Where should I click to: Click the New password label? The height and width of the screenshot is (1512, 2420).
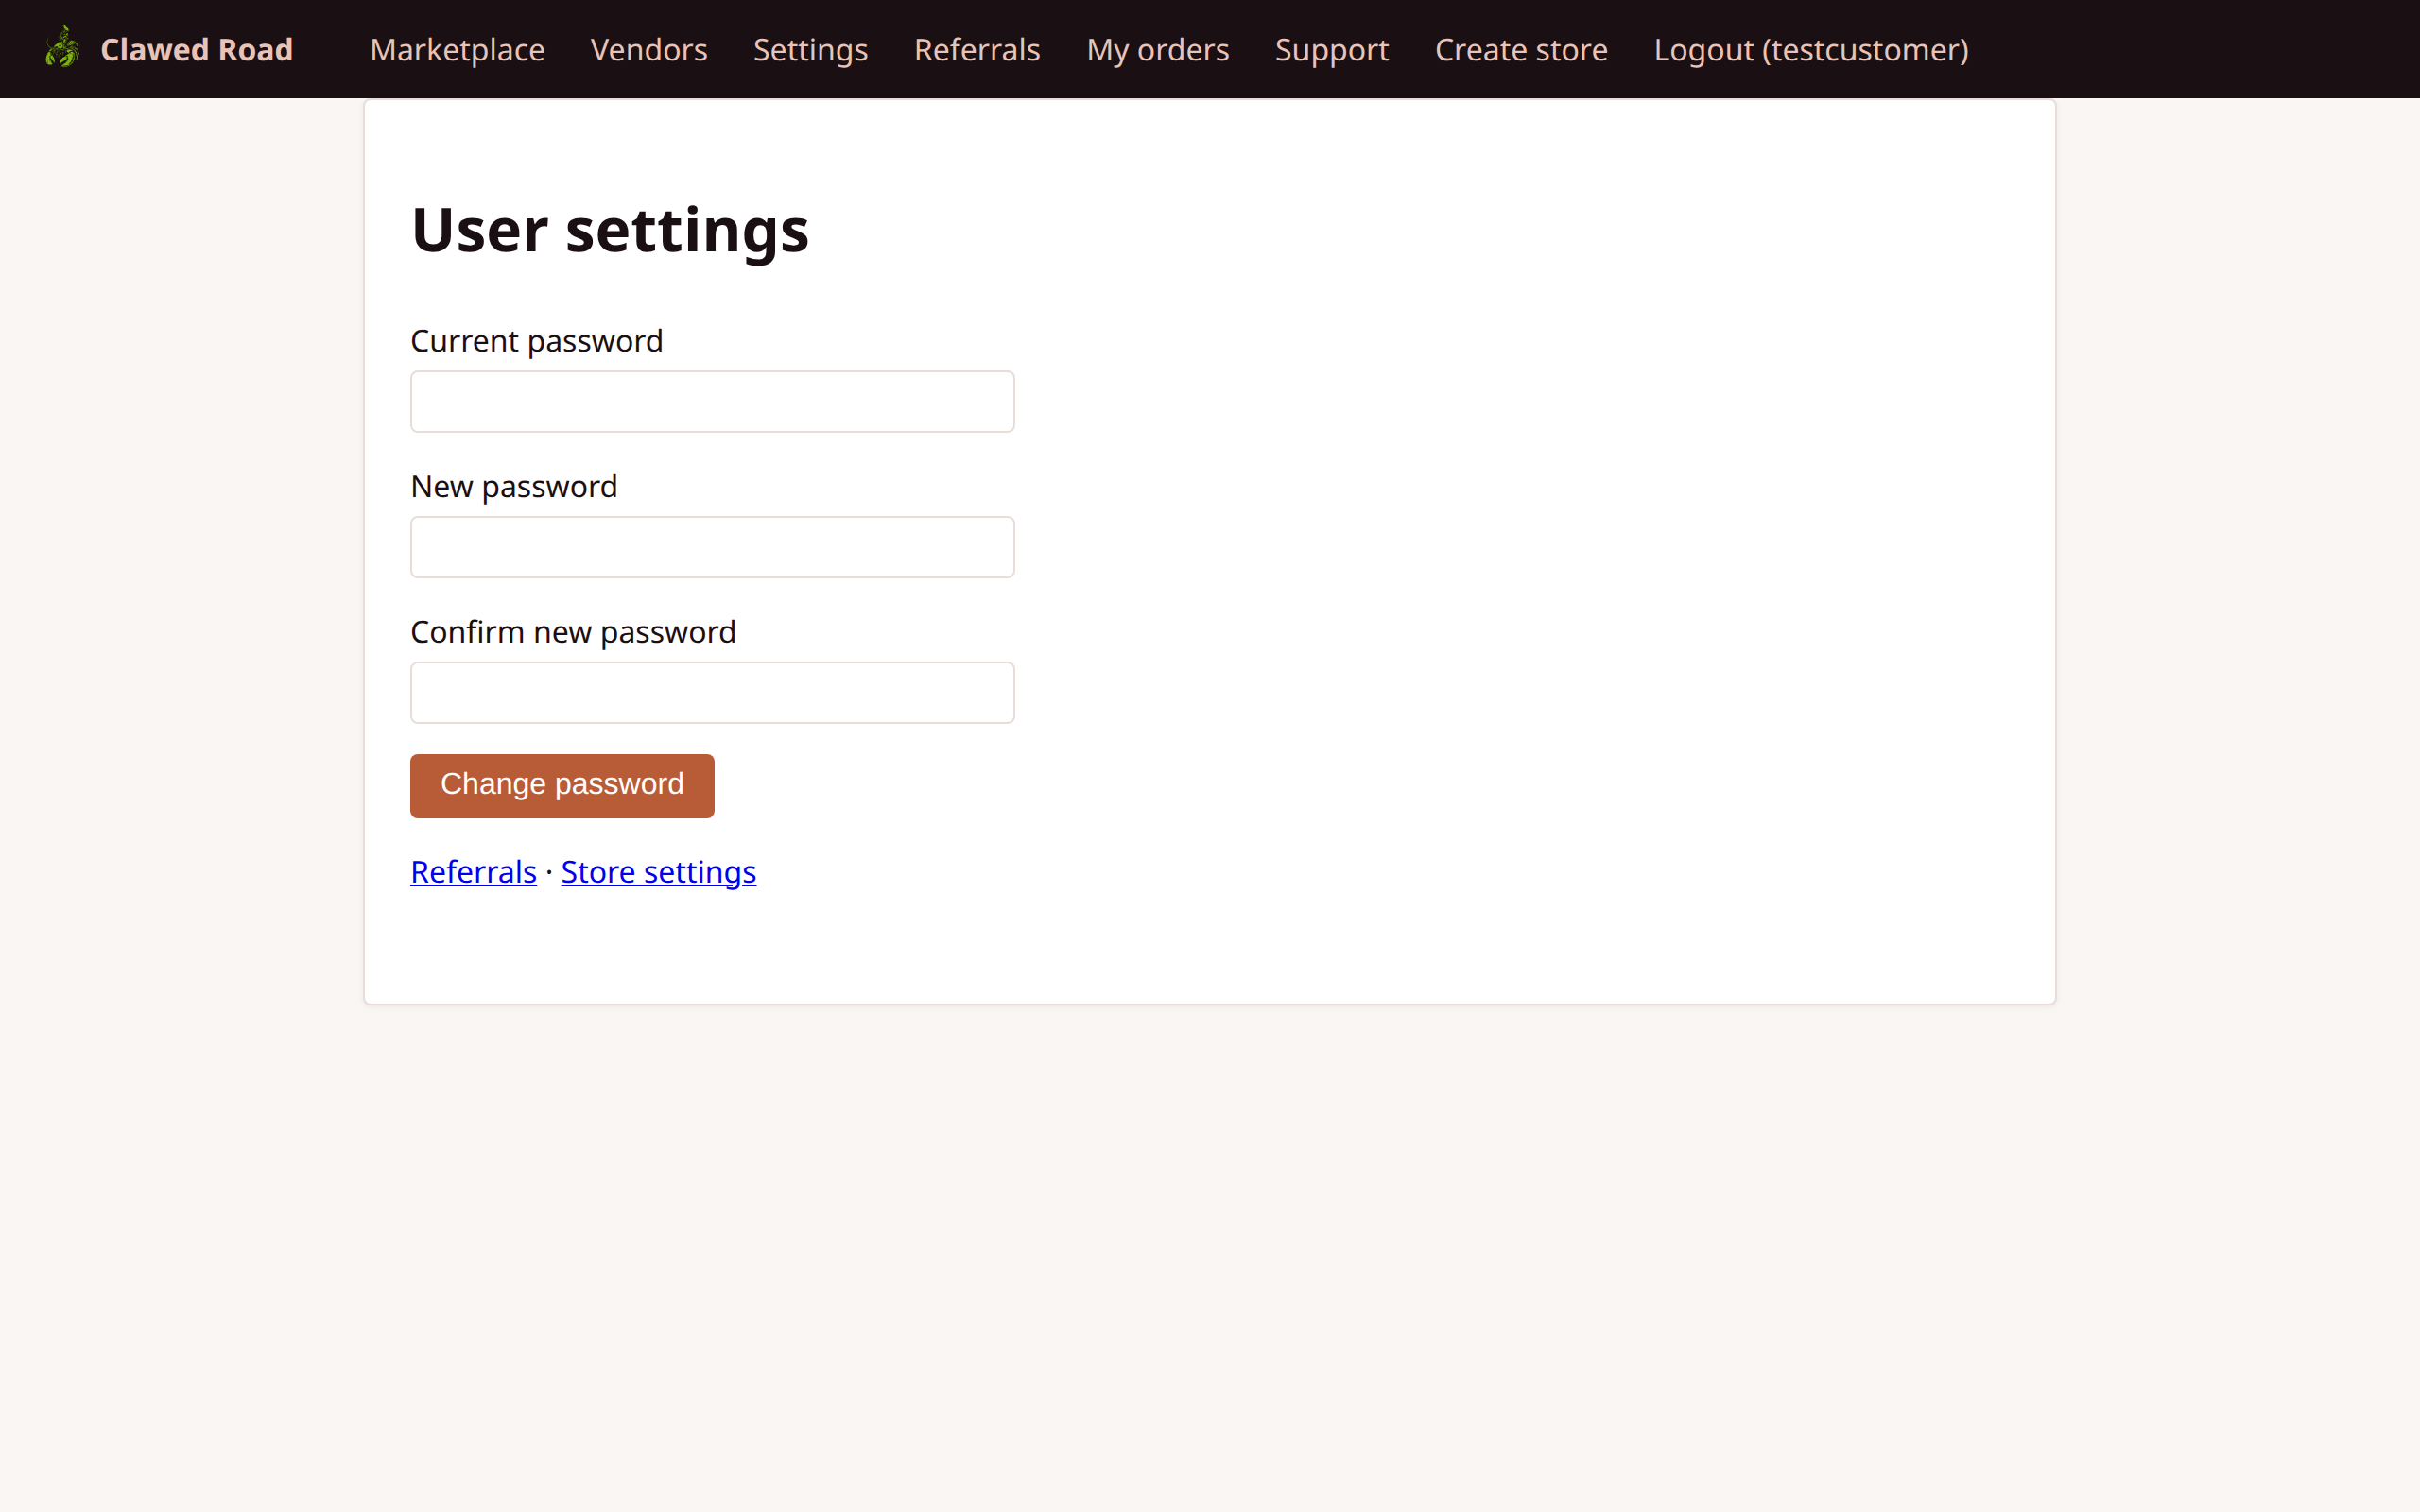pyautogui.click(x=513, y=486)
